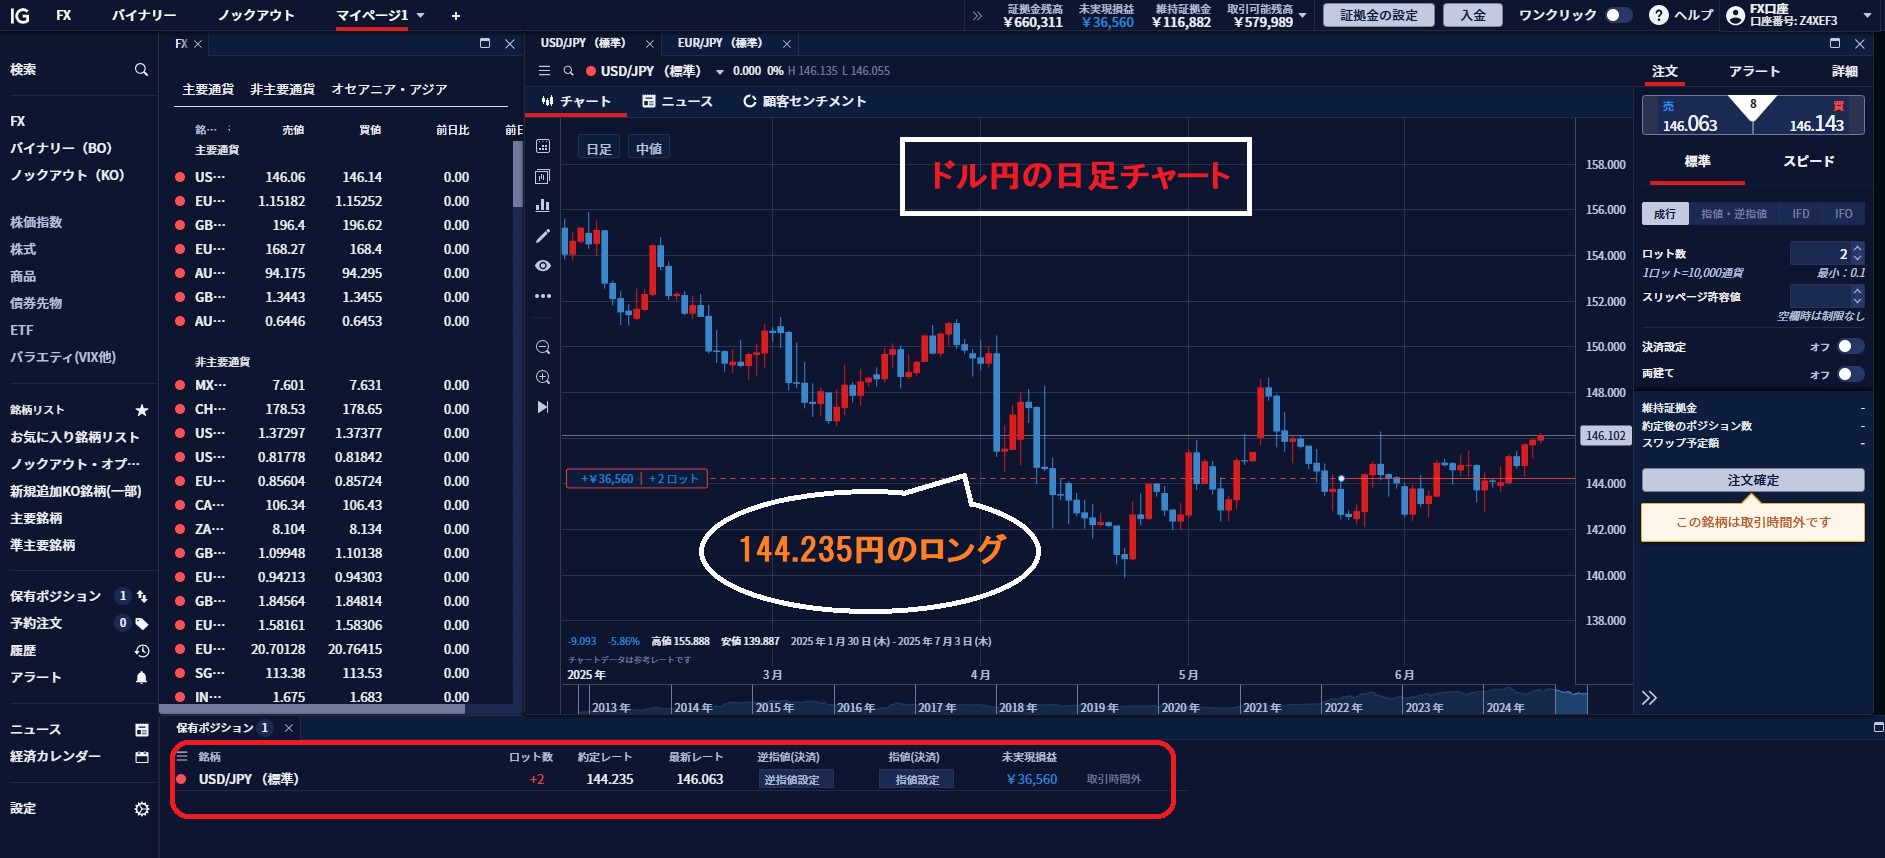Click the 指値設定 button in positions
Viewport: 1885px width, 858px height.
[917, 780]
